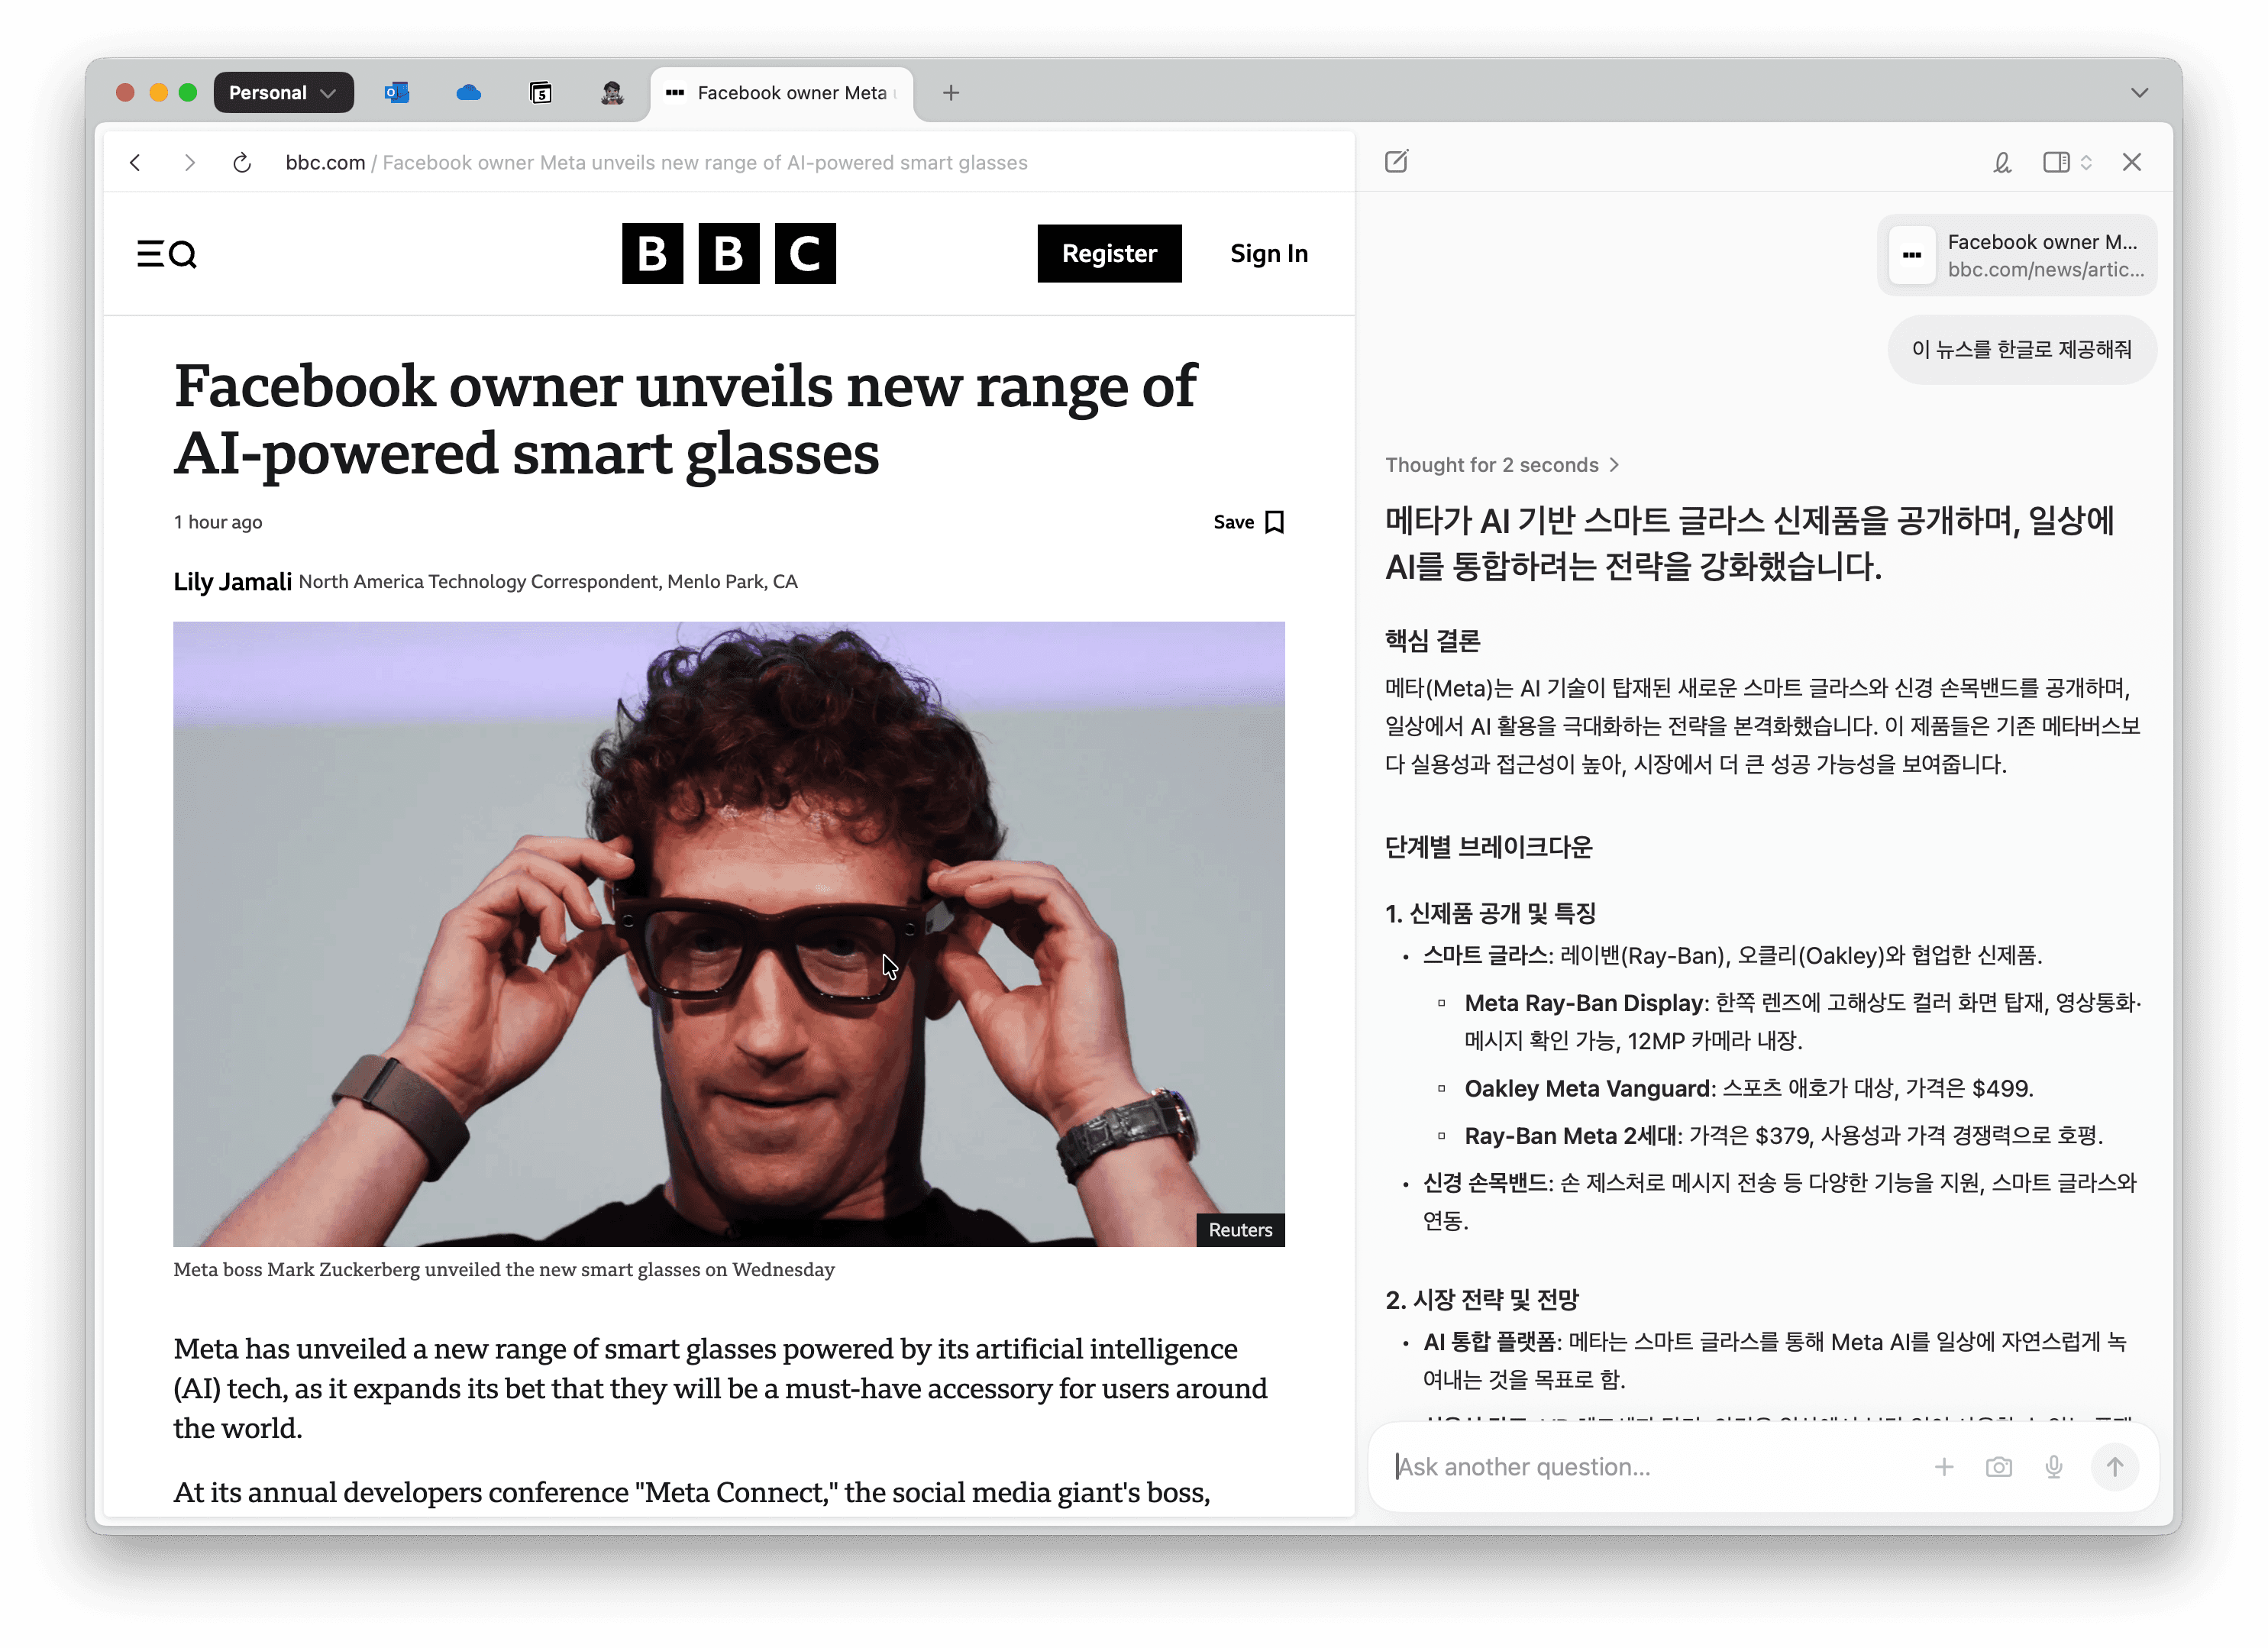The image size is (2268, 1648).
Task: Open the calendar pinned tab
Action: (x=540, y=93)
